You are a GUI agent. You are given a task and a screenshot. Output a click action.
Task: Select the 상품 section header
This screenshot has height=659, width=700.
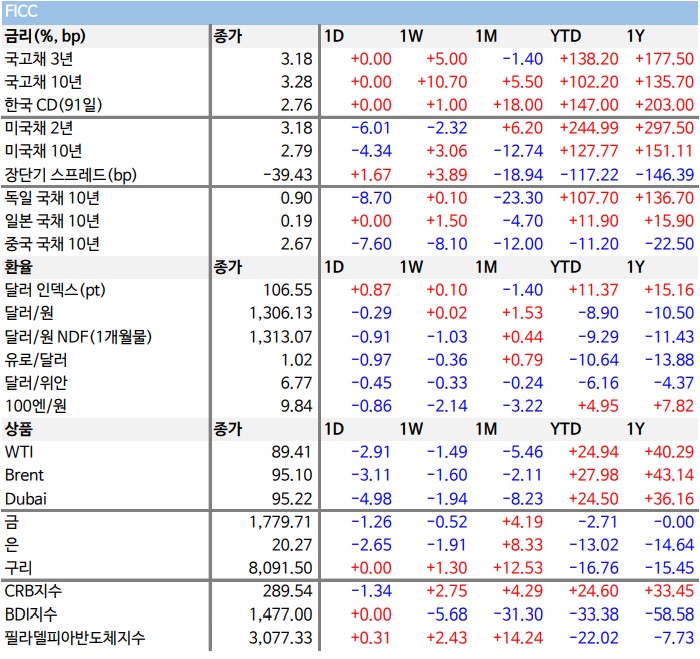point(19,429)
